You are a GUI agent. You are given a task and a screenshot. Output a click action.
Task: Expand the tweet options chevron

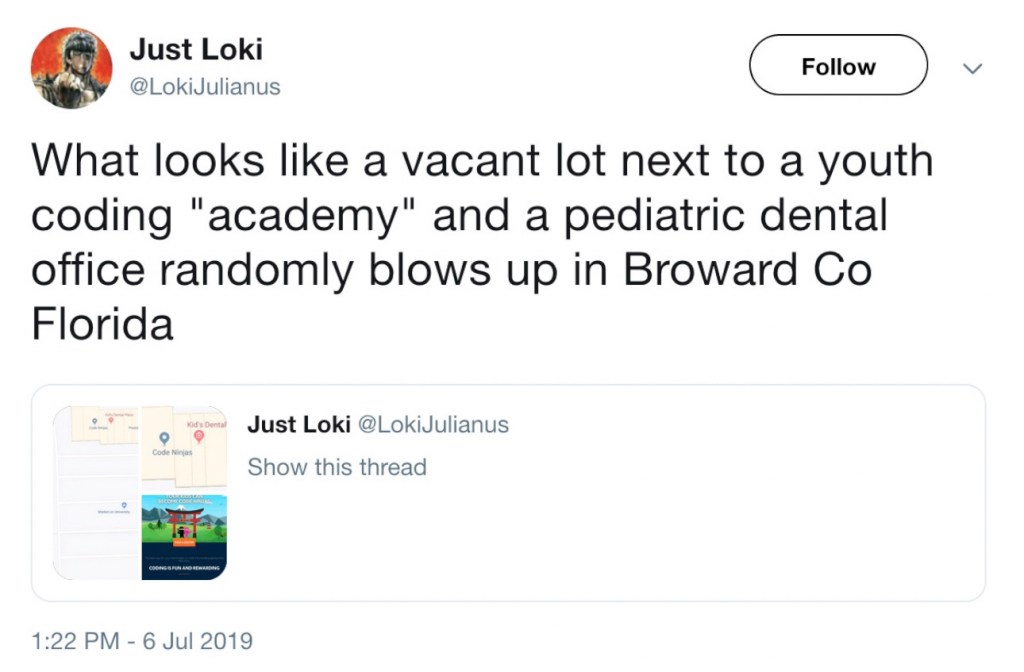[971, 68]
